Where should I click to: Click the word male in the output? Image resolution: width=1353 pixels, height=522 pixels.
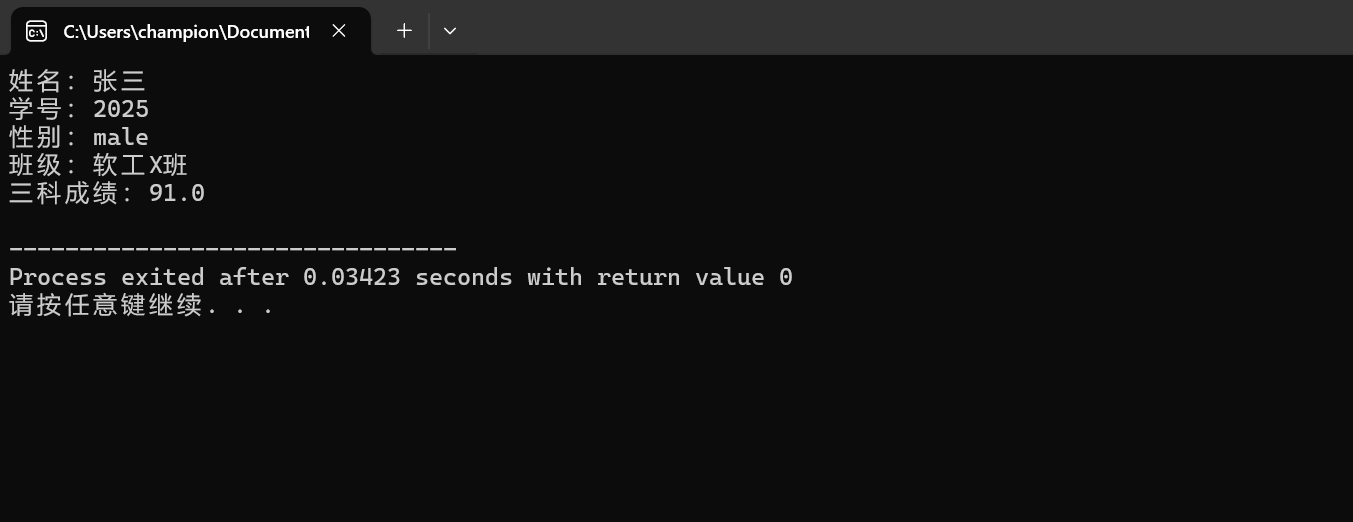tap(121, 137)
